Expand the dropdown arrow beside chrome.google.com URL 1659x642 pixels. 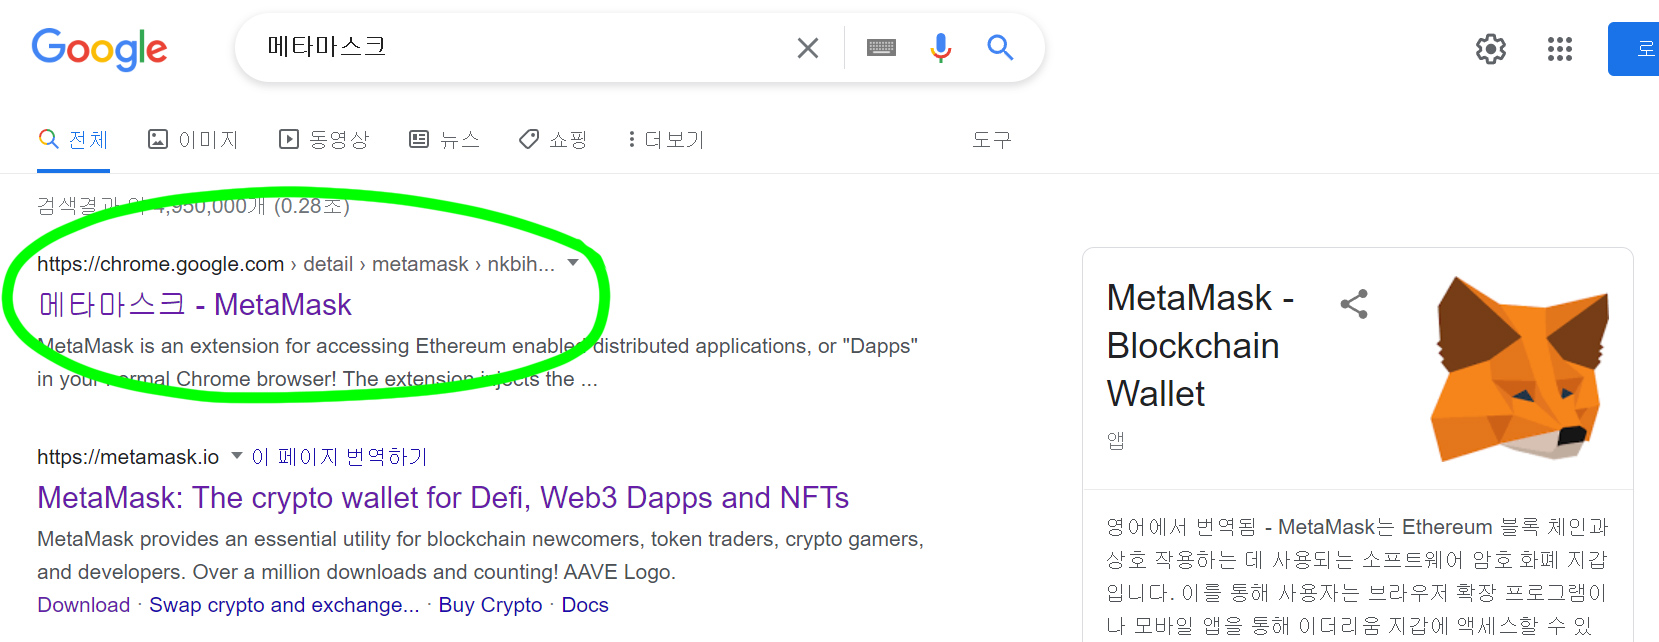pyautogui.click(x=573, y=263)
